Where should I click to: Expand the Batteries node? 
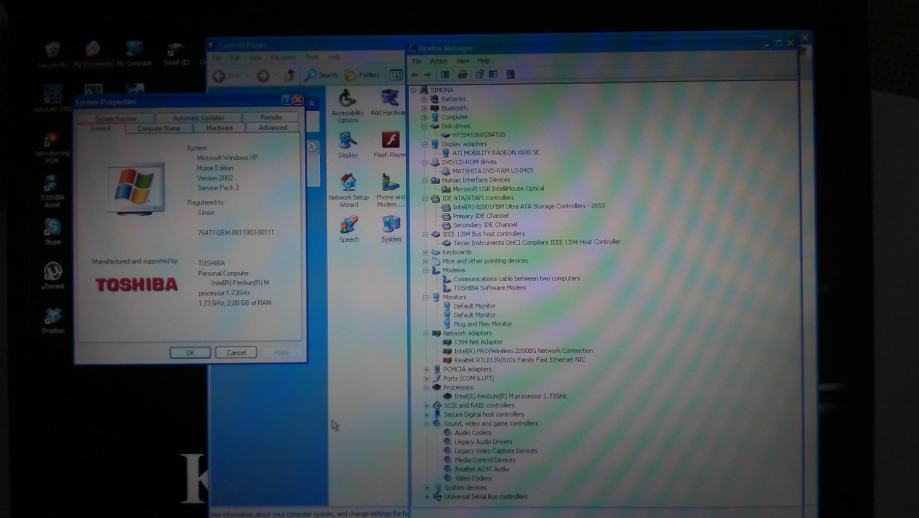[424, 100]
